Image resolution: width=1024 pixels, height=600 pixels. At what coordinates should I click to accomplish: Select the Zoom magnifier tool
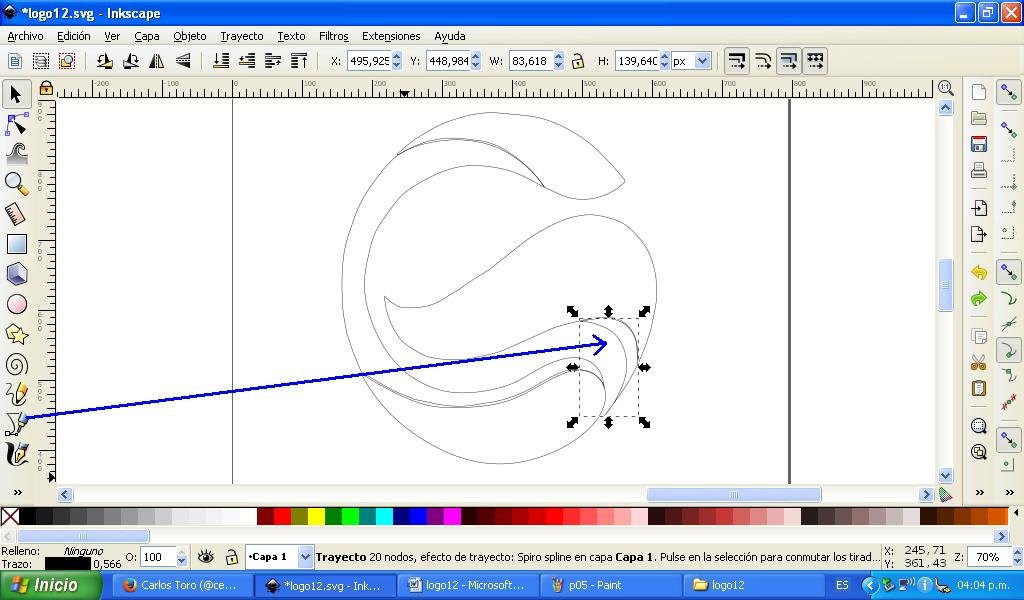pos(16,183)
